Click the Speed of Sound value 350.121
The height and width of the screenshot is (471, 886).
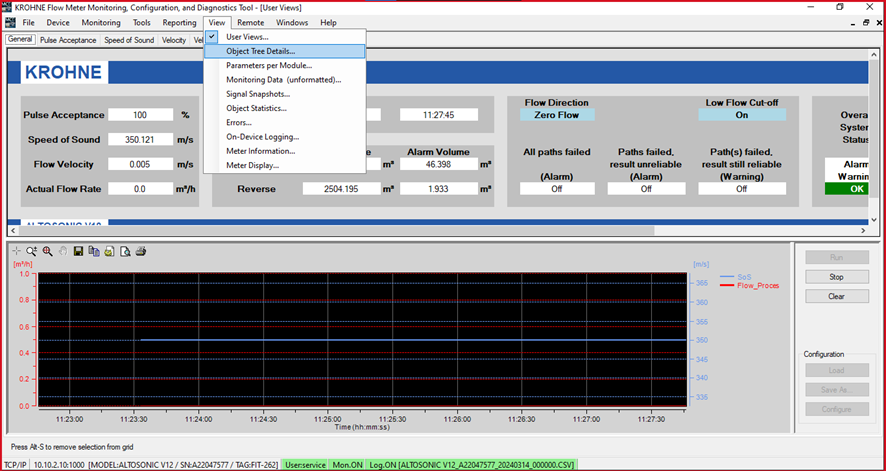click(141, 139)
